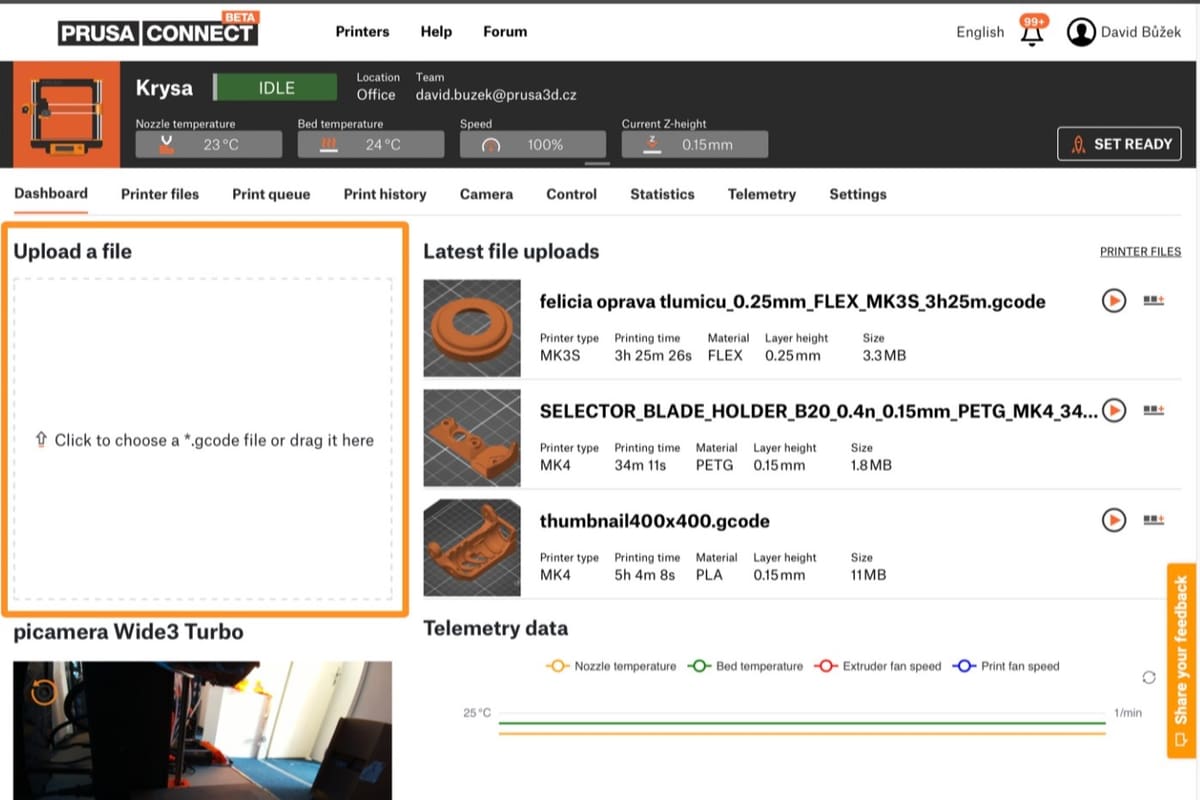This screenshot has width=1200, height=800.
Task: Click the bed temperature icon
Action: (328, 145)
